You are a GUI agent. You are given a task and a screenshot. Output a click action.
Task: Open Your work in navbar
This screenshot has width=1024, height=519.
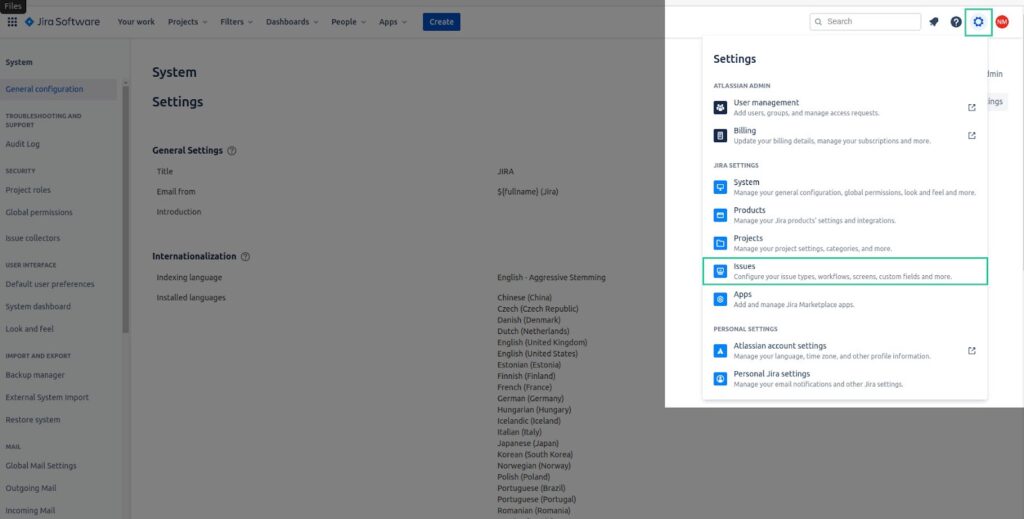tap(136, 22)
